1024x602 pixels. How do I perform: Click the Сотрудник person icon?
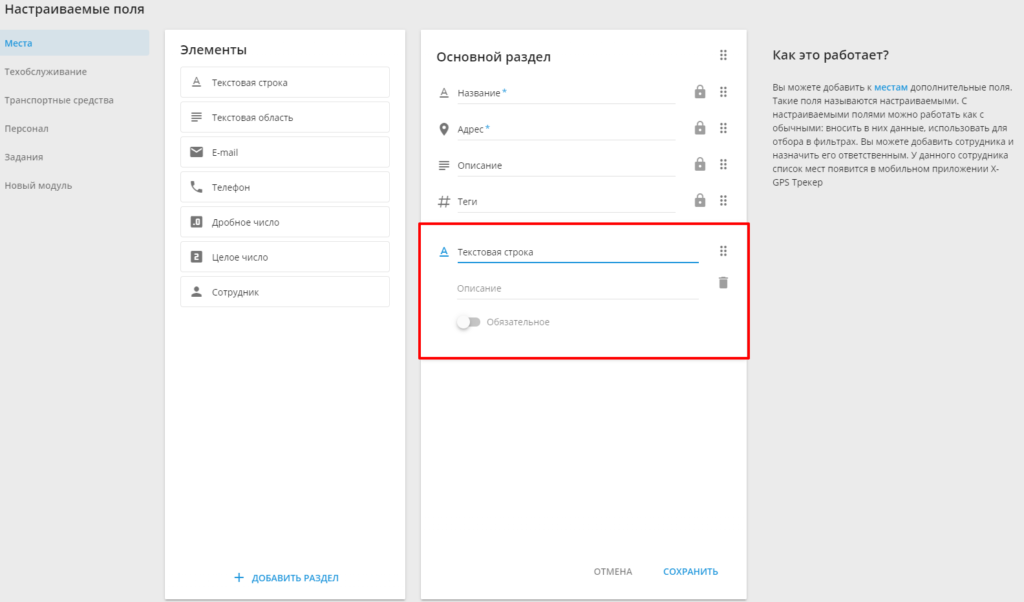pos(196,292)
